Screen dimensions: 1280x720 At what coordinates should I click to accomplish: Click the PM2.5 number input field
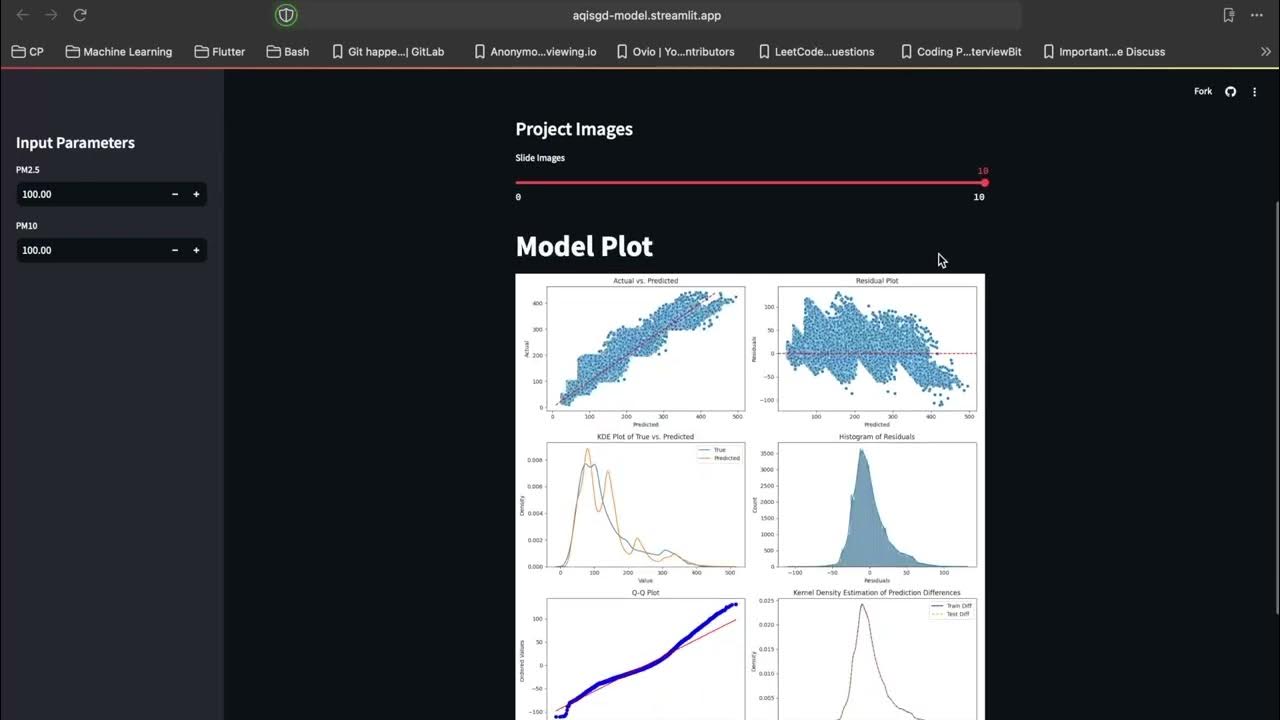point(90,194)
